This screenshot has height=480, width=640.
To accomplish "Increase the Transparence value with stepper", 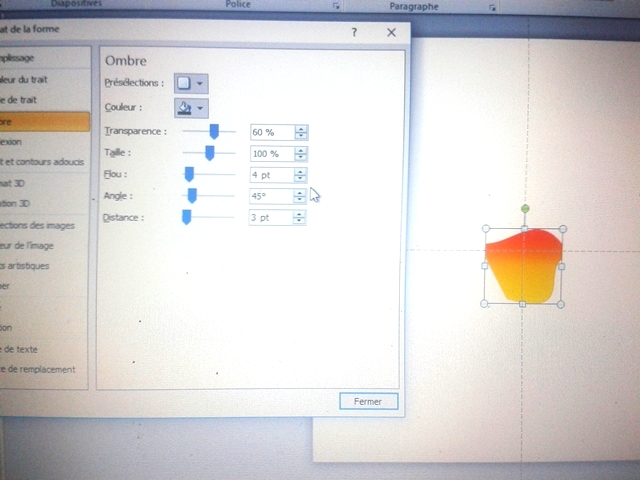I will pos(301,128).
